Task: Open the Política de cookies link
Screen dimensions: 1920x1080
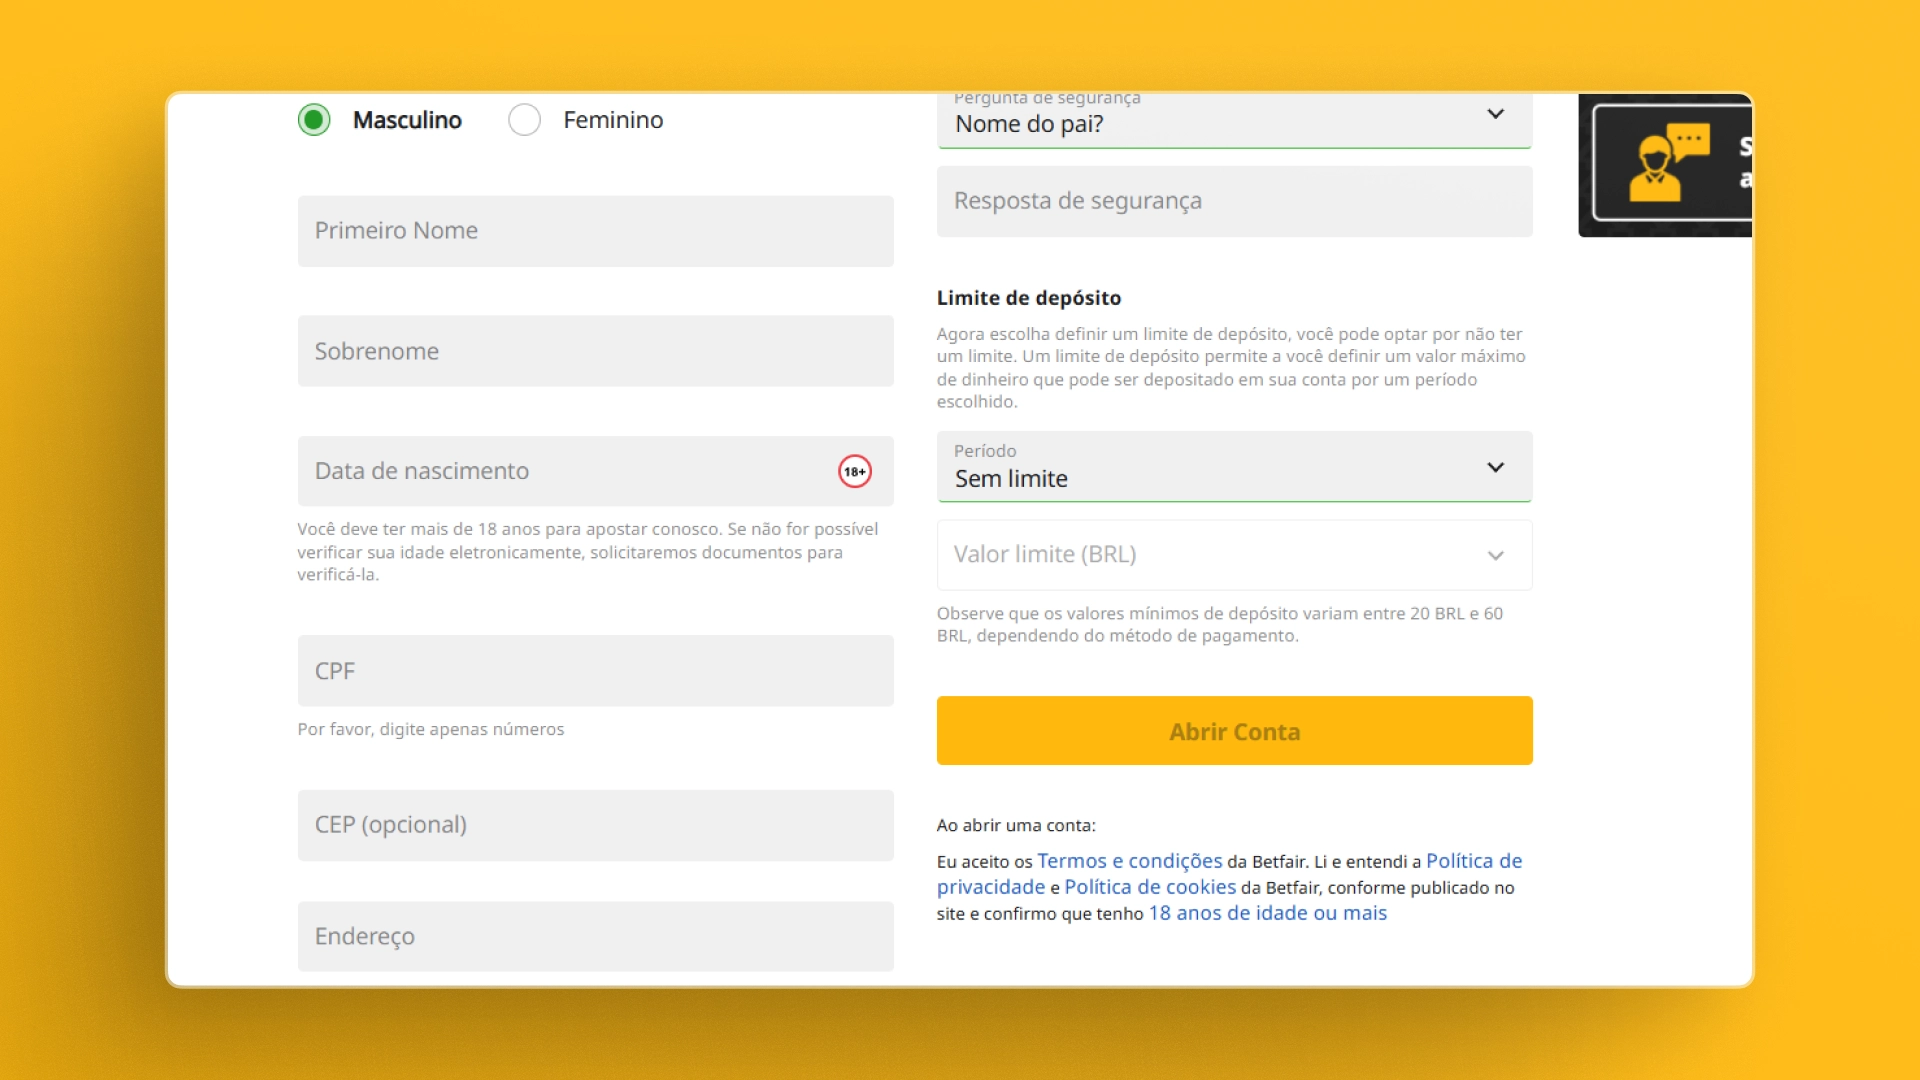Action: [1150, 887]
